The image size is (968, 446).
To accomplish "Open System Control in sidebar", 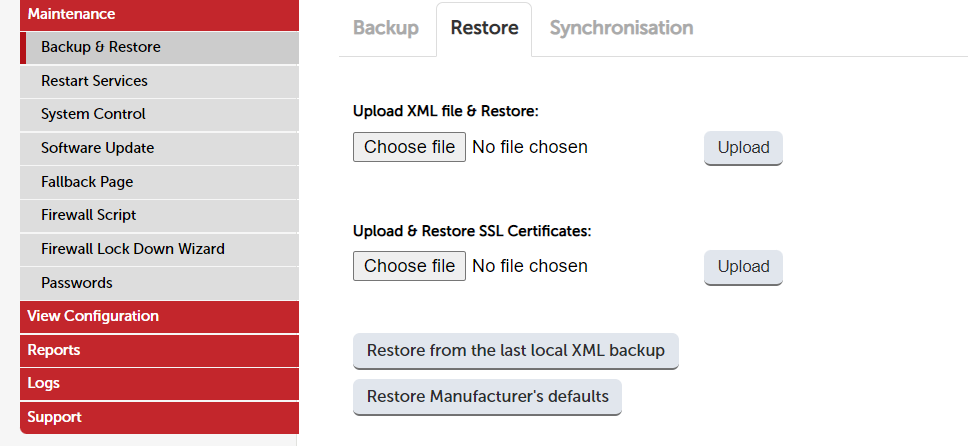I will click(159, 115).
